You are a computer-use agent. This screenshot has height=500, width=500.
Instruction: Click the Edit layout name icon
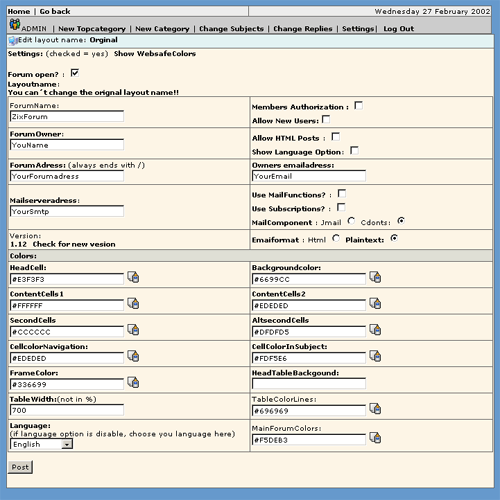(x=13, y=41)
